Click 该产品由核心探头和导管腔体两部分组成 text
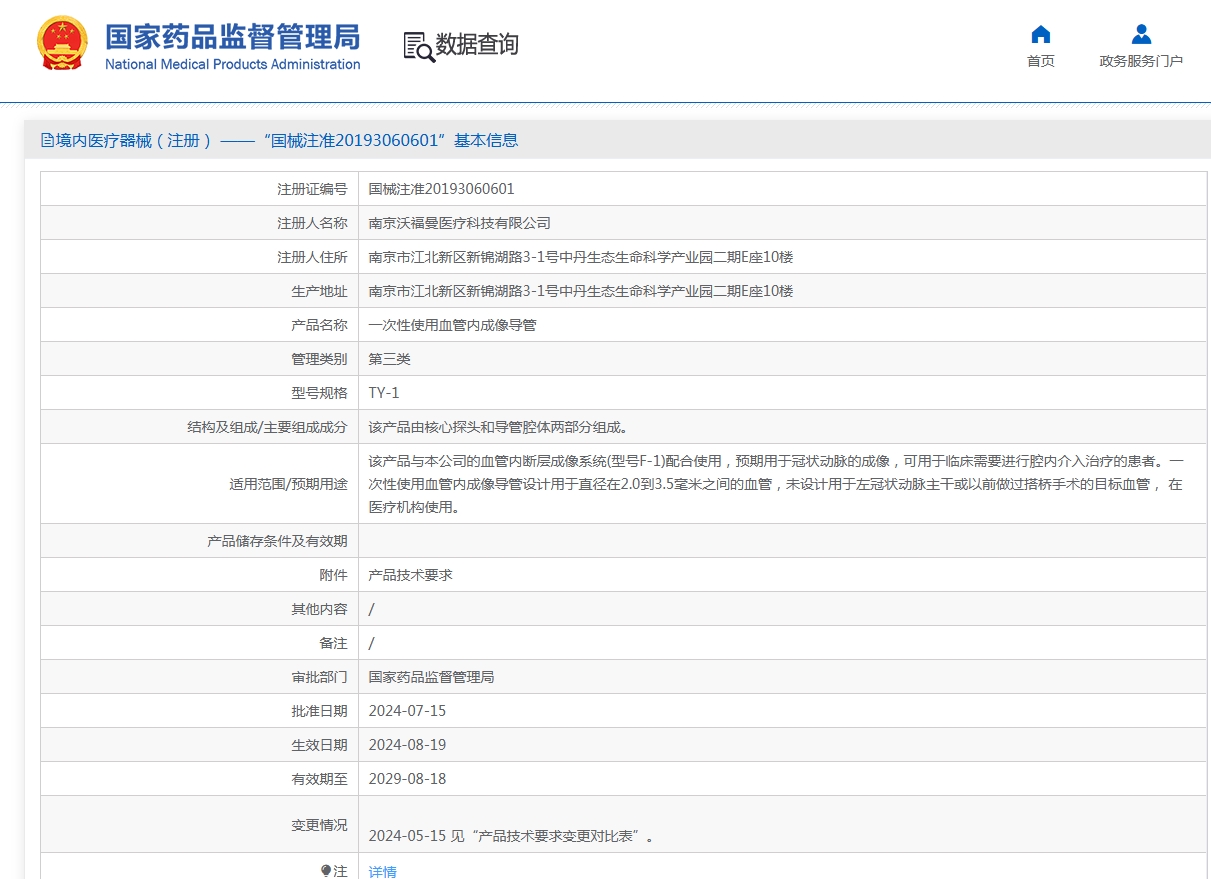 [498, 427]
